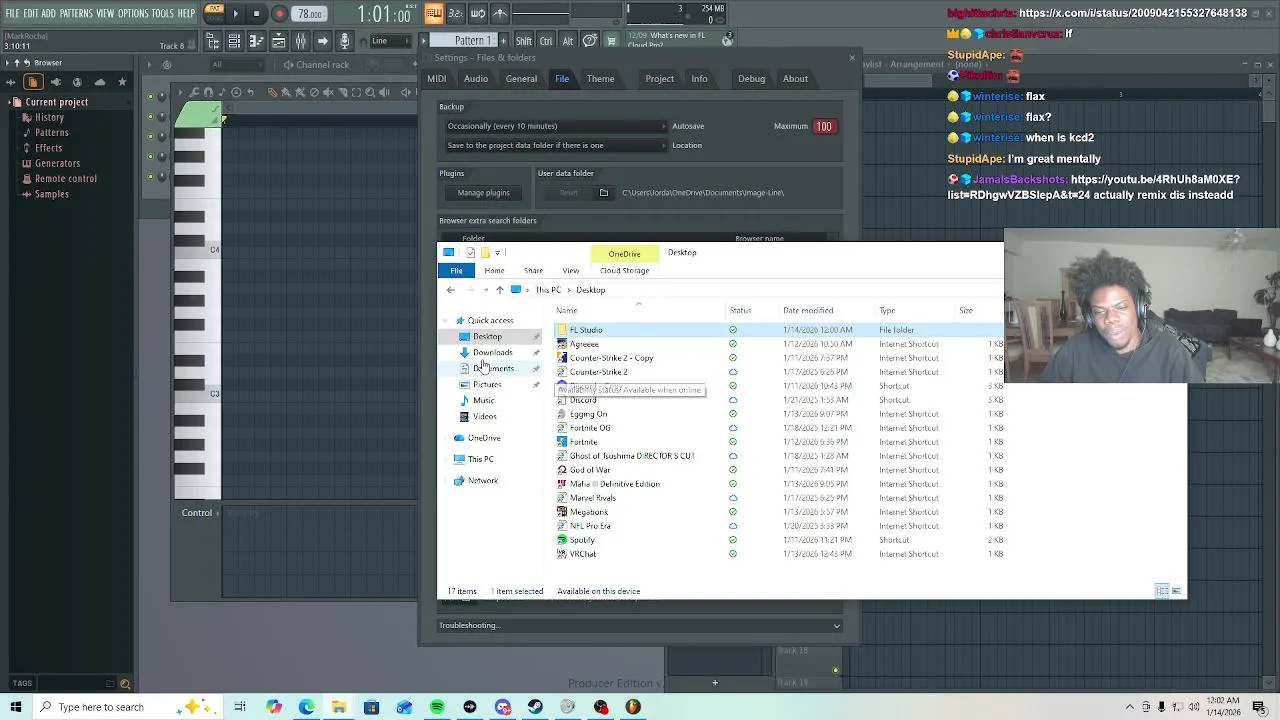Click the Spotify icon on the taskbar
The height and width of the screenshot is (720, 1280).
tap(437, 707)
